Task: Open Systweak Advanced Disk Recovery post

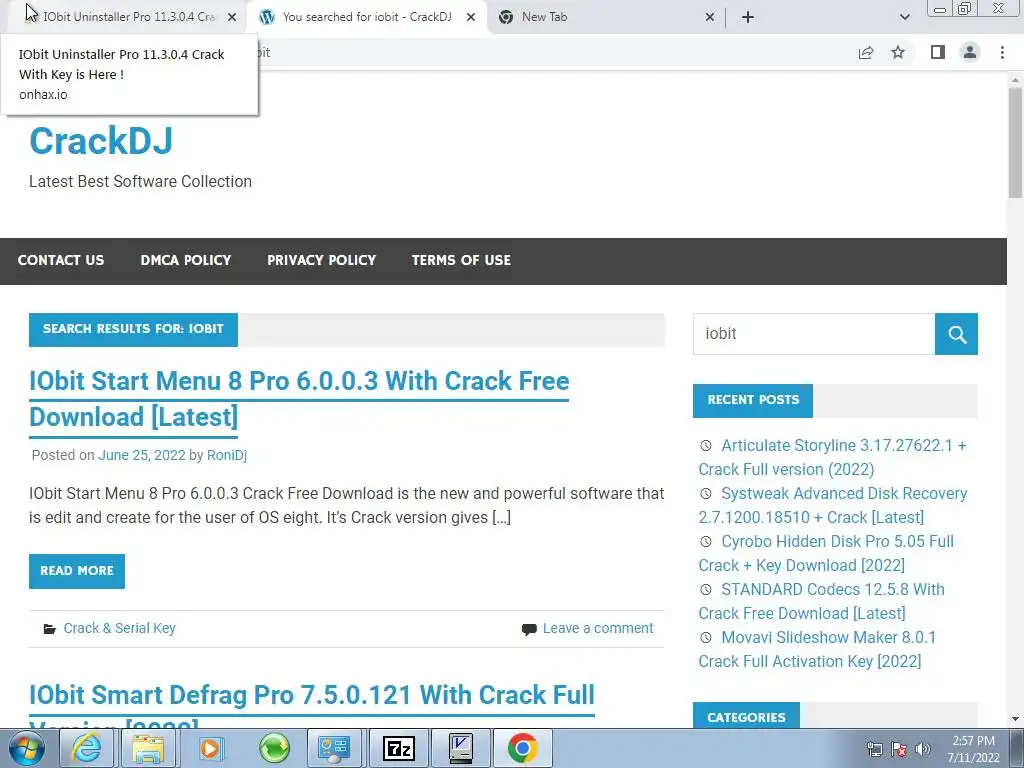Action: (833, 505)
